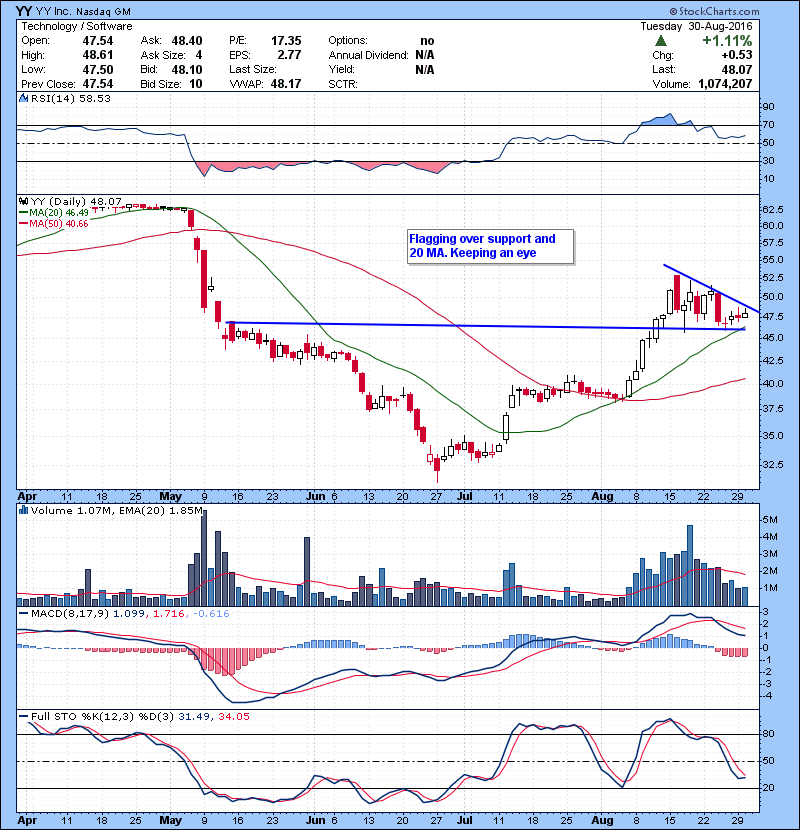This screenshot has width=800, height=830.
Task: Click the 90 level on the RSI axis
Action: tap(768, 106)
